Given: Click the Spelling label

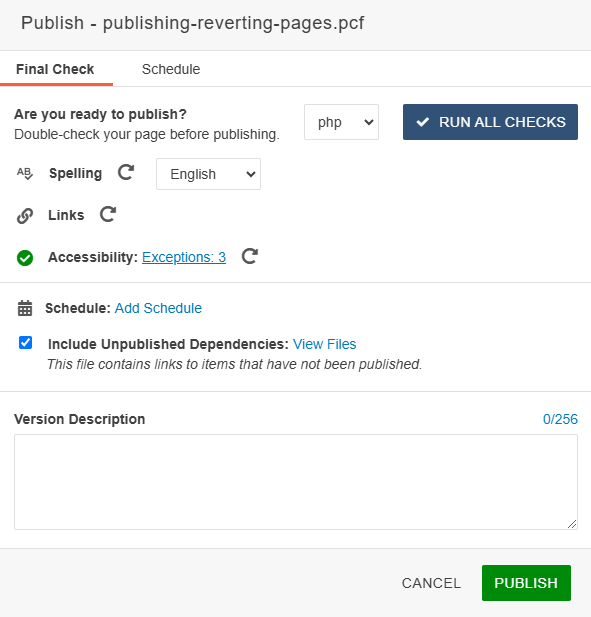Looking at the screenshot, I should click(x=76, y=173).
